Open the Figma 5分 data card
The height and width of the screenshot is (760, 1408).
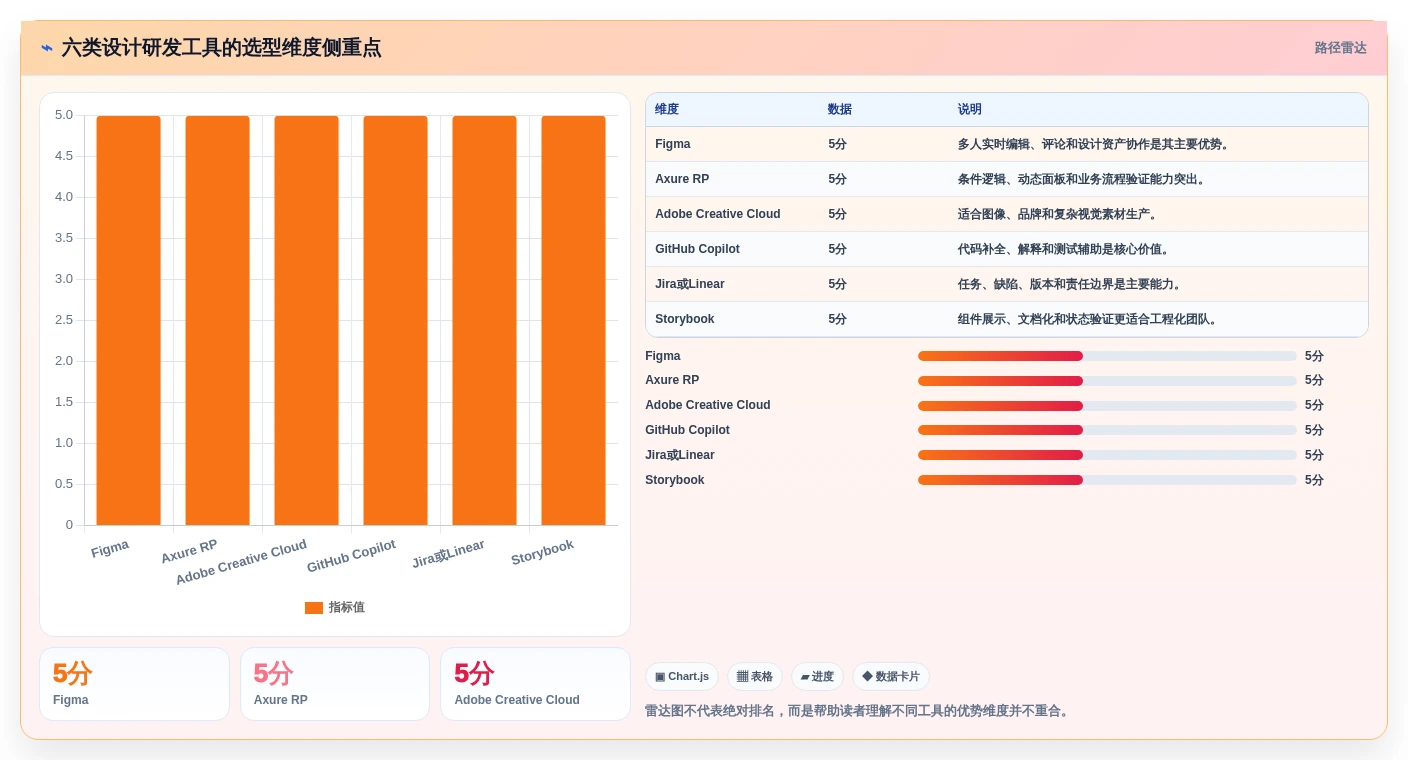click(134, 684)
